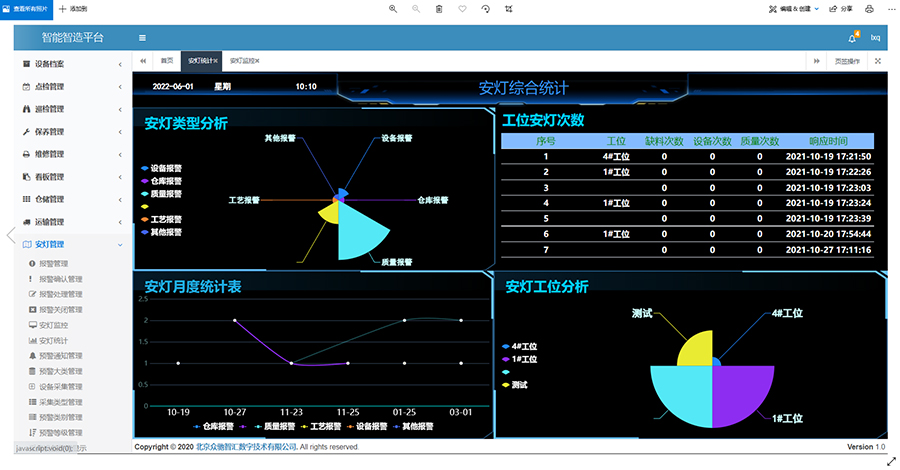
Task: Click the 北京众驰智汇数字技术有限公司 footer link
Action: tap(246, 447)
